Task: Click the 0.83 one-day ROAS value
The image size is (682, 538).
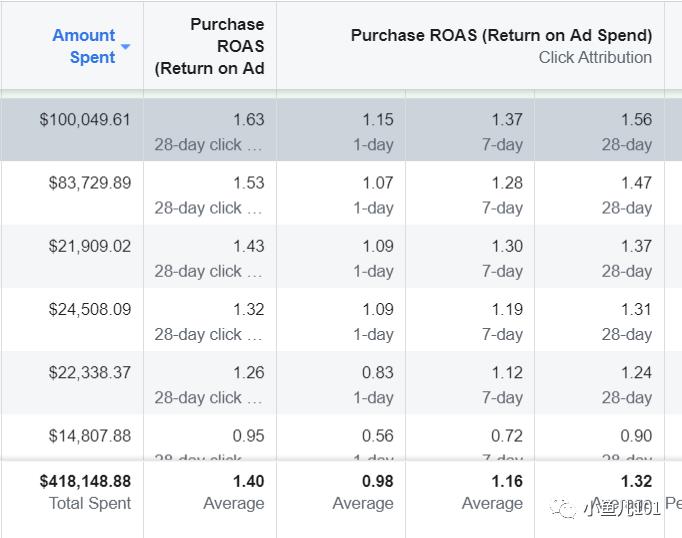Action: pos(378,372)
